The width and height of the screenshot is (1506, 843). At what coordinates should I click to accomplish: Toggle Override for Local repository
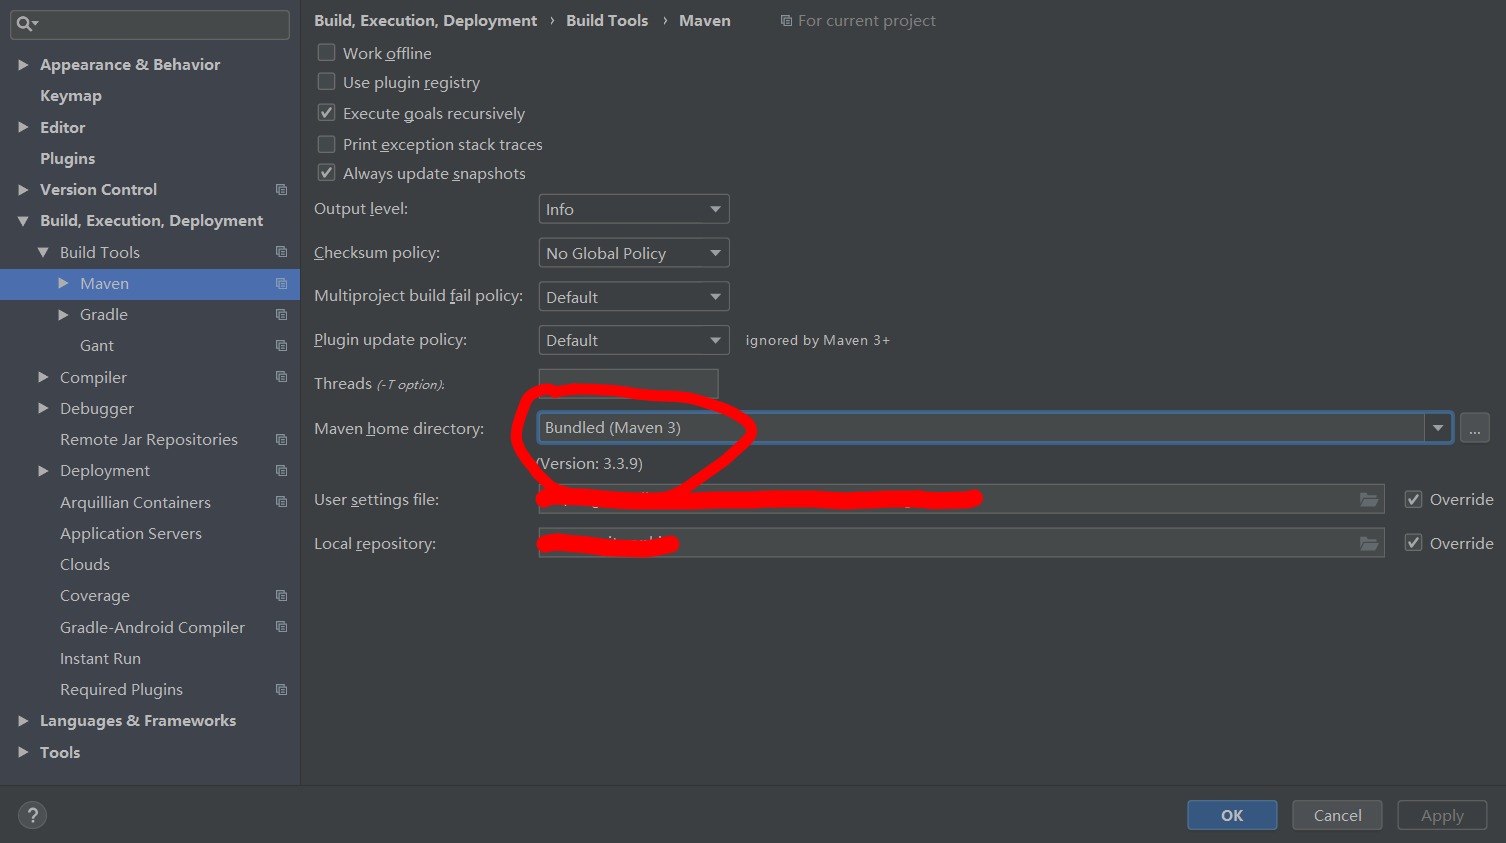tap(1413, 543)
